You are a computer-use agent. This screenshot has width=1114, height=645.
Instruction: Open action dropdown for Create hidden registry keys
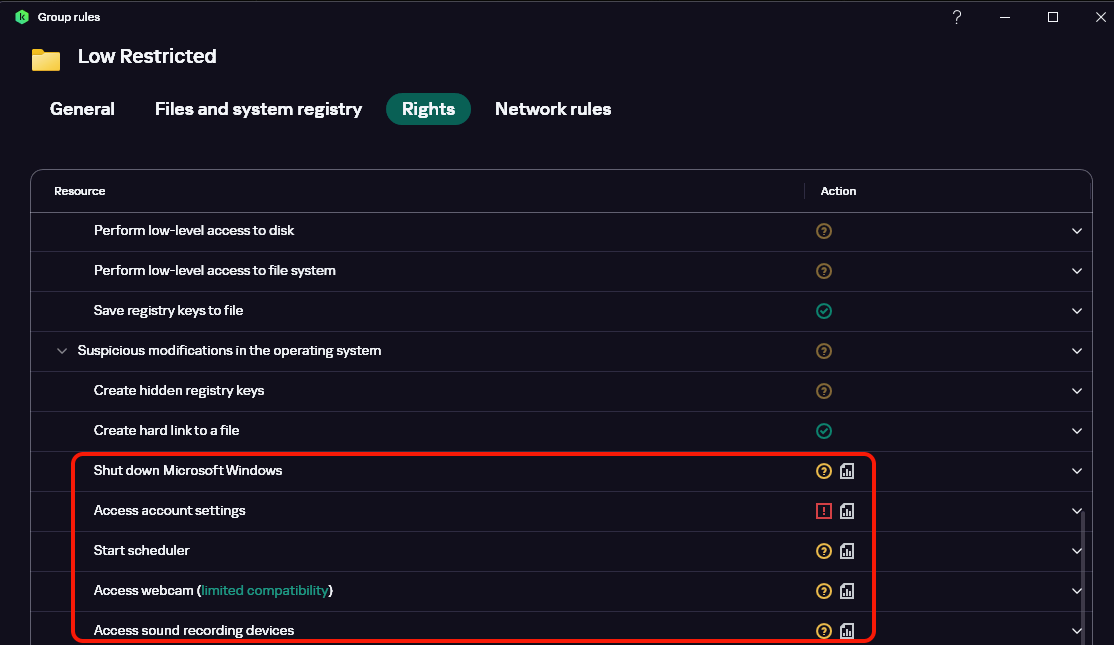click(1077, 391)
